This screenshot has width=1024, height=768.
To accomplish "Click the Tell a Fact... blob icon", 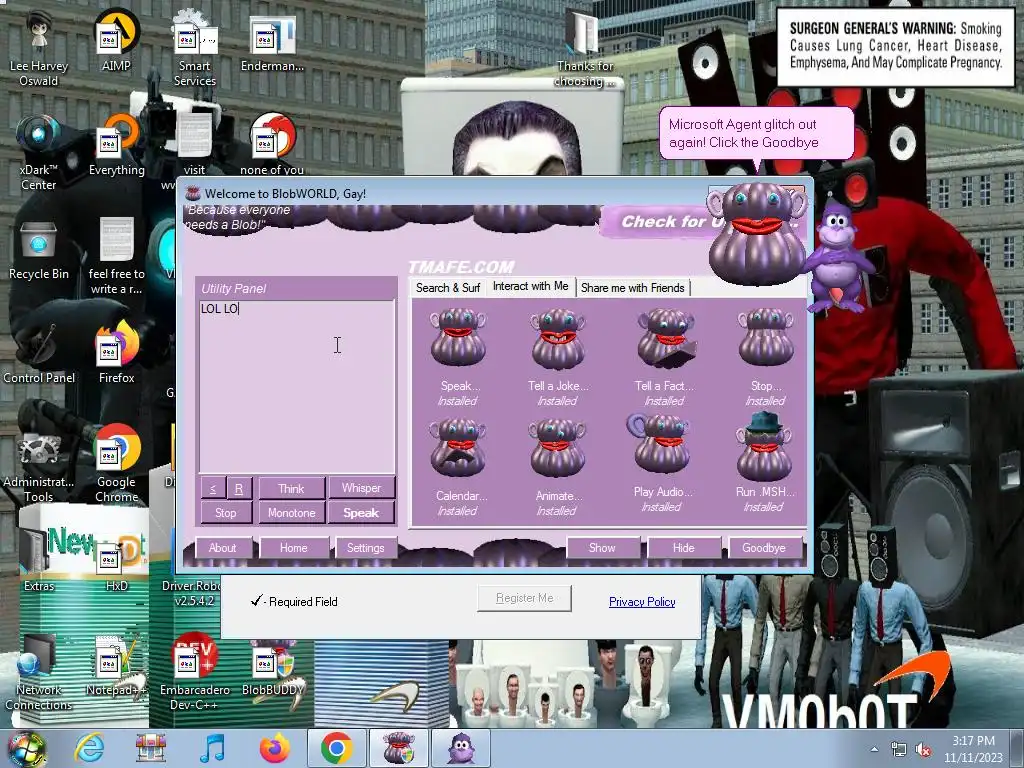I will (x=665, y=338).
